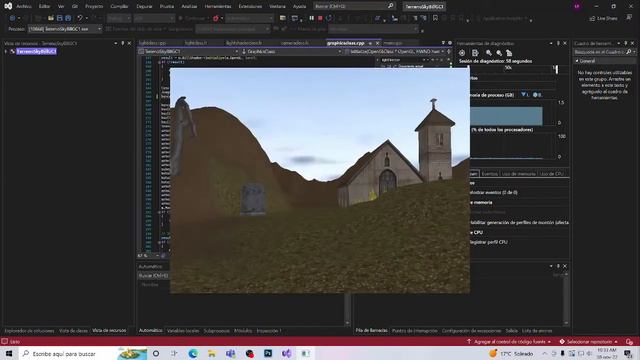Open the Vista de clases tab
This screenshot has width=640, height=360.
click(73, 331)
